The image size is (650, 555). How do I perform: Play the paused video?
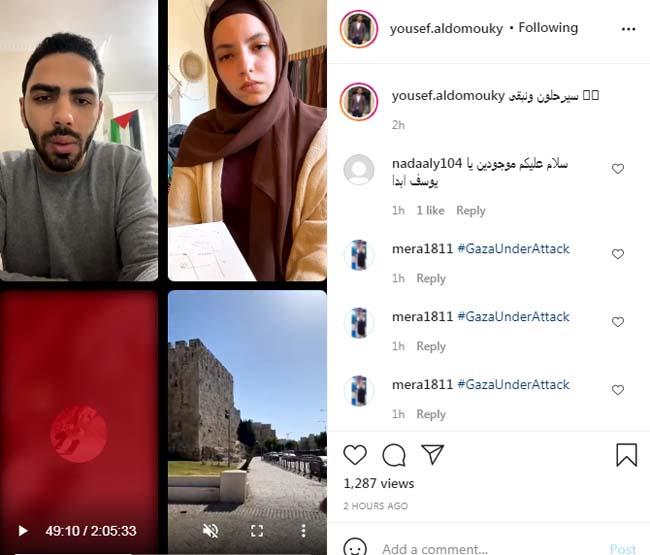click(x=23, y=531)
